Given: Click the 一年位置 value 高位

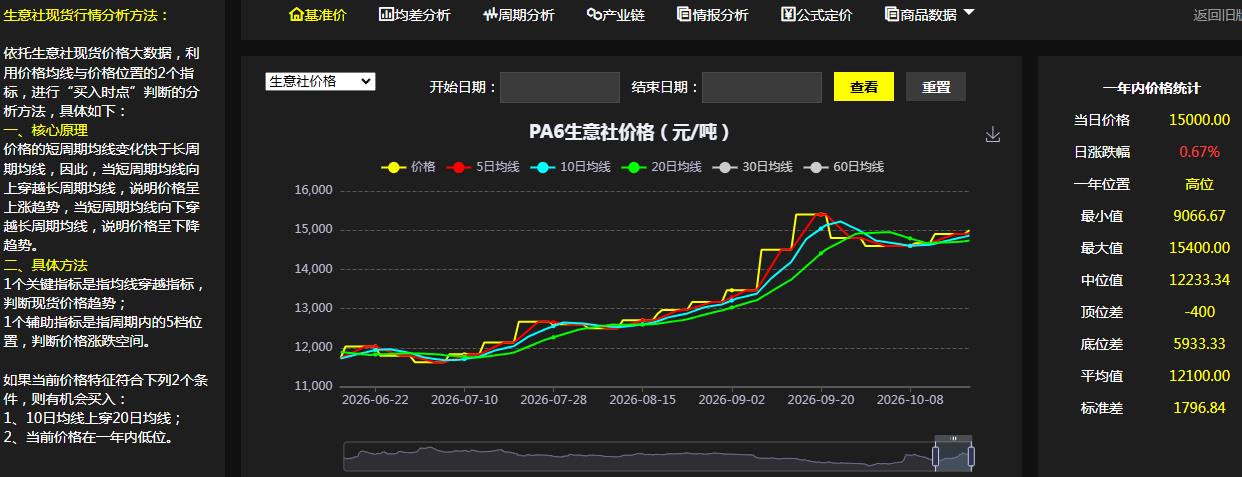Looking at the screenshot, I should [1199, 184].
